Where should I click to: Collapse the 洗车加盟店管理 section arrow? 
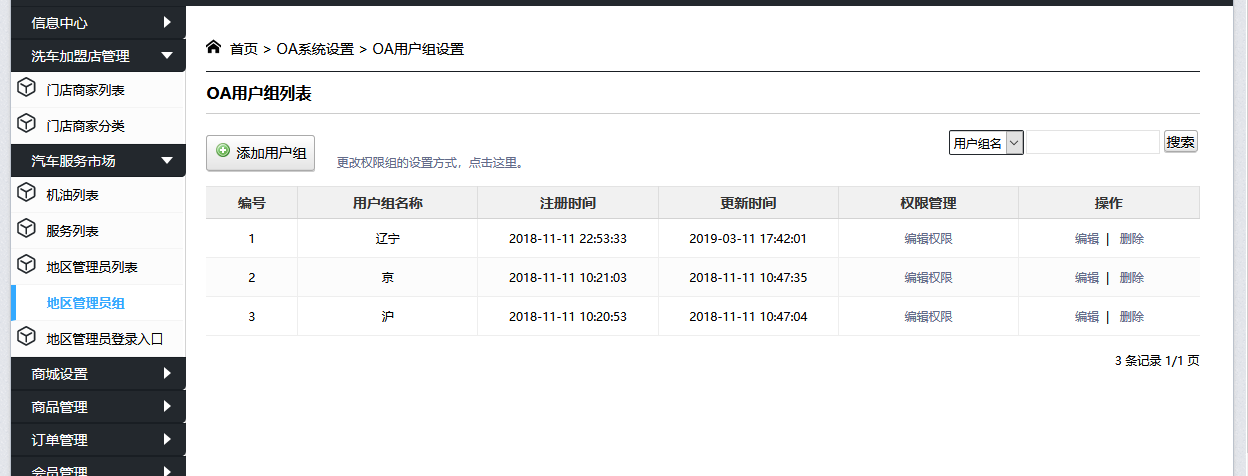(167, 56)
